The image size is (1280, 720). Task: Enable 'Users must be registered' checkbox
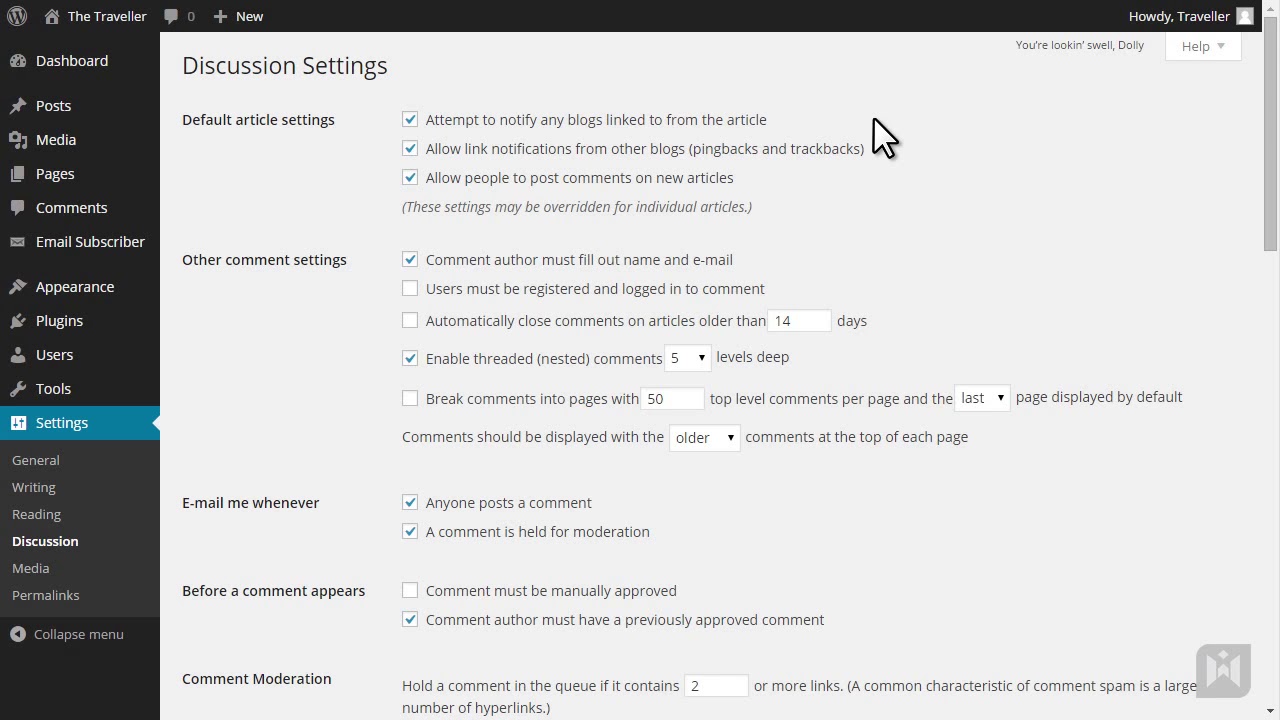pyautogui.click(x=410, y=289)
